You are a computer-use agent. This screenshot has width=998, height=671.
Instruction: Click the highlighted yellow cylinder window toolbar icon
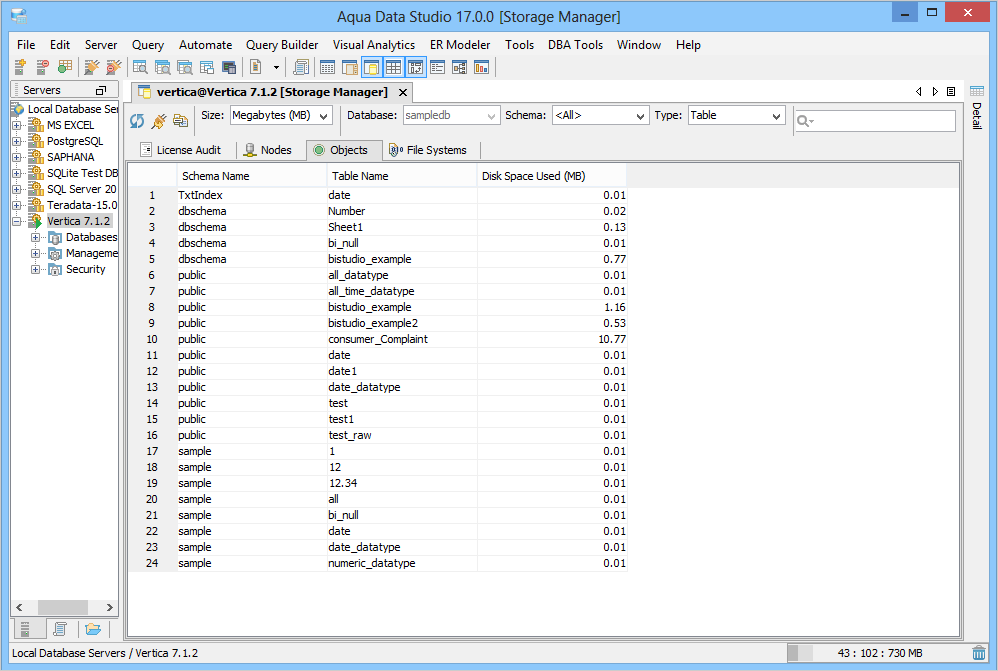point(372,67)
